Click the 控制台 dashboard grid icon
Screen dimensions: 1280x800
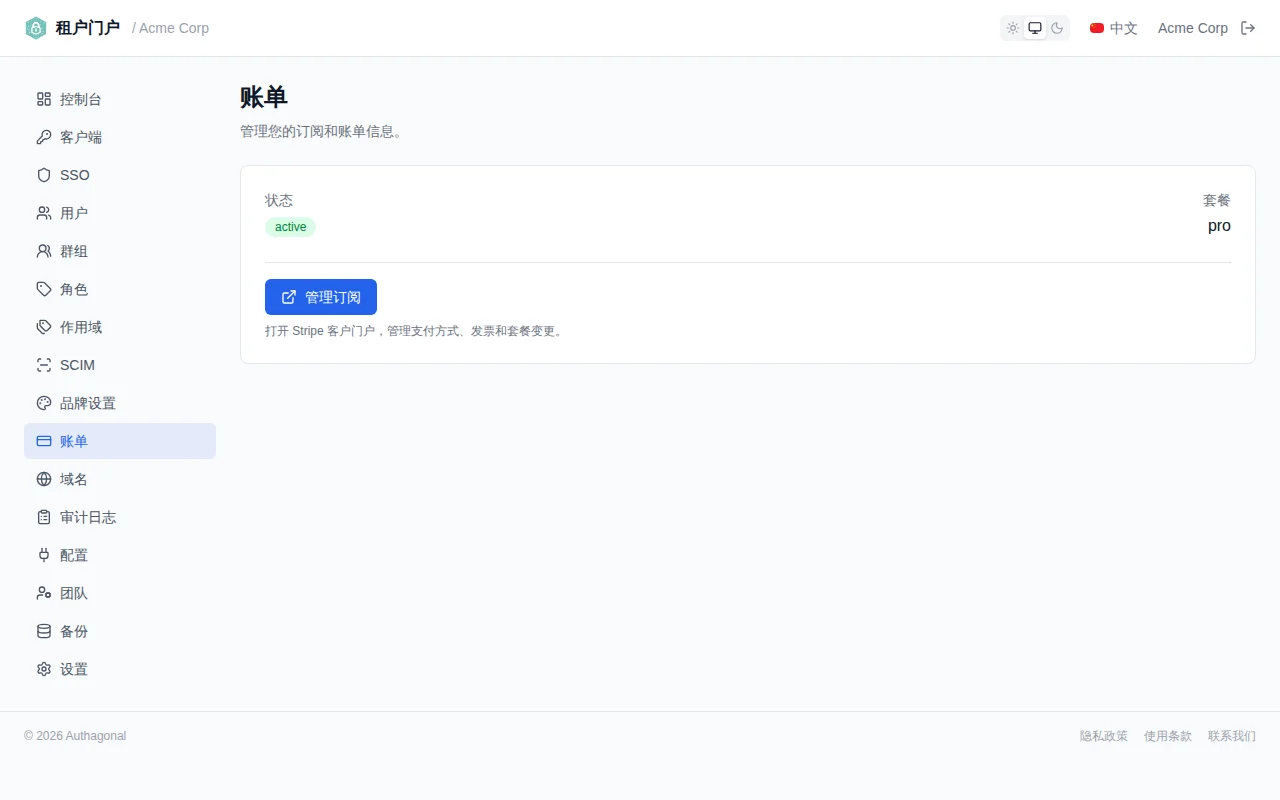pos(44,99)
